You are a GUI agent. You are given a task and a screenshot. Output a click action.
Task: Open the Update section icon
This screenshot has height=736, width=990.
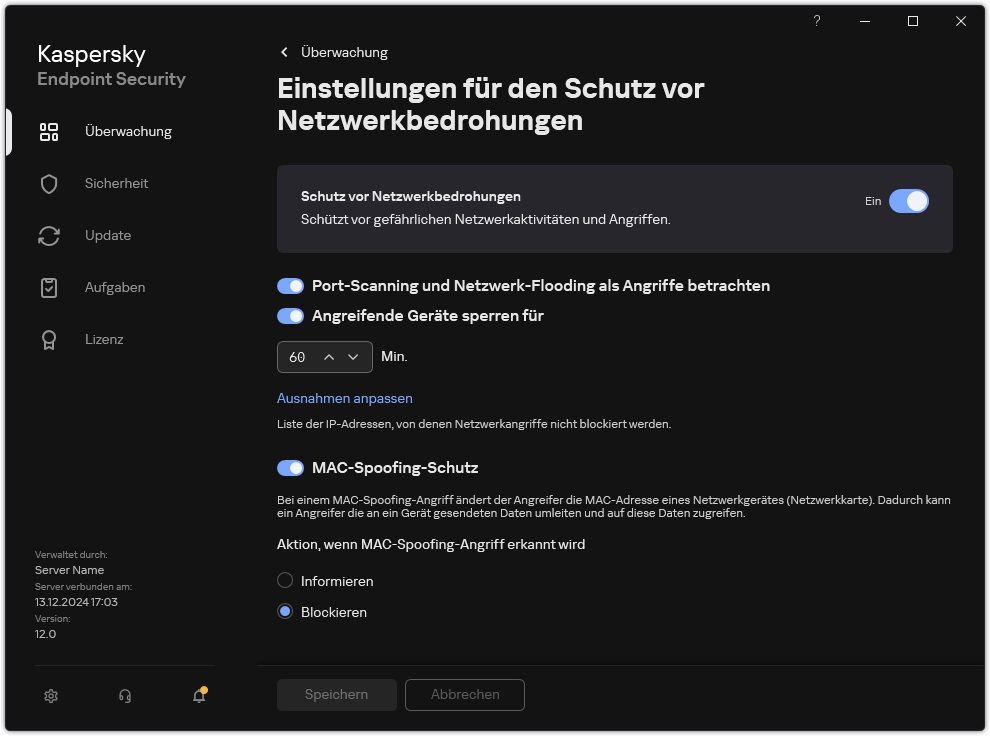(49, 235)
